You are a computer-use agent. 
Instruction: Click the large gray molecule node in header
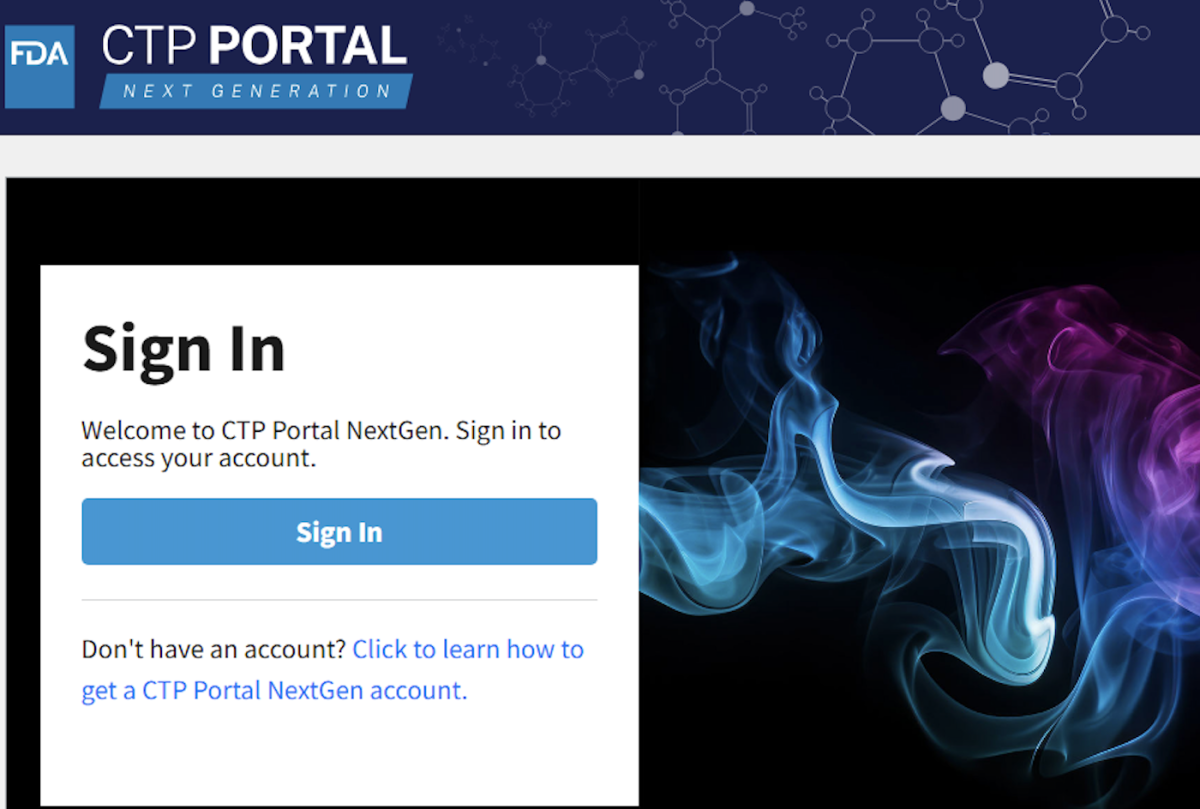coord(995,75)
